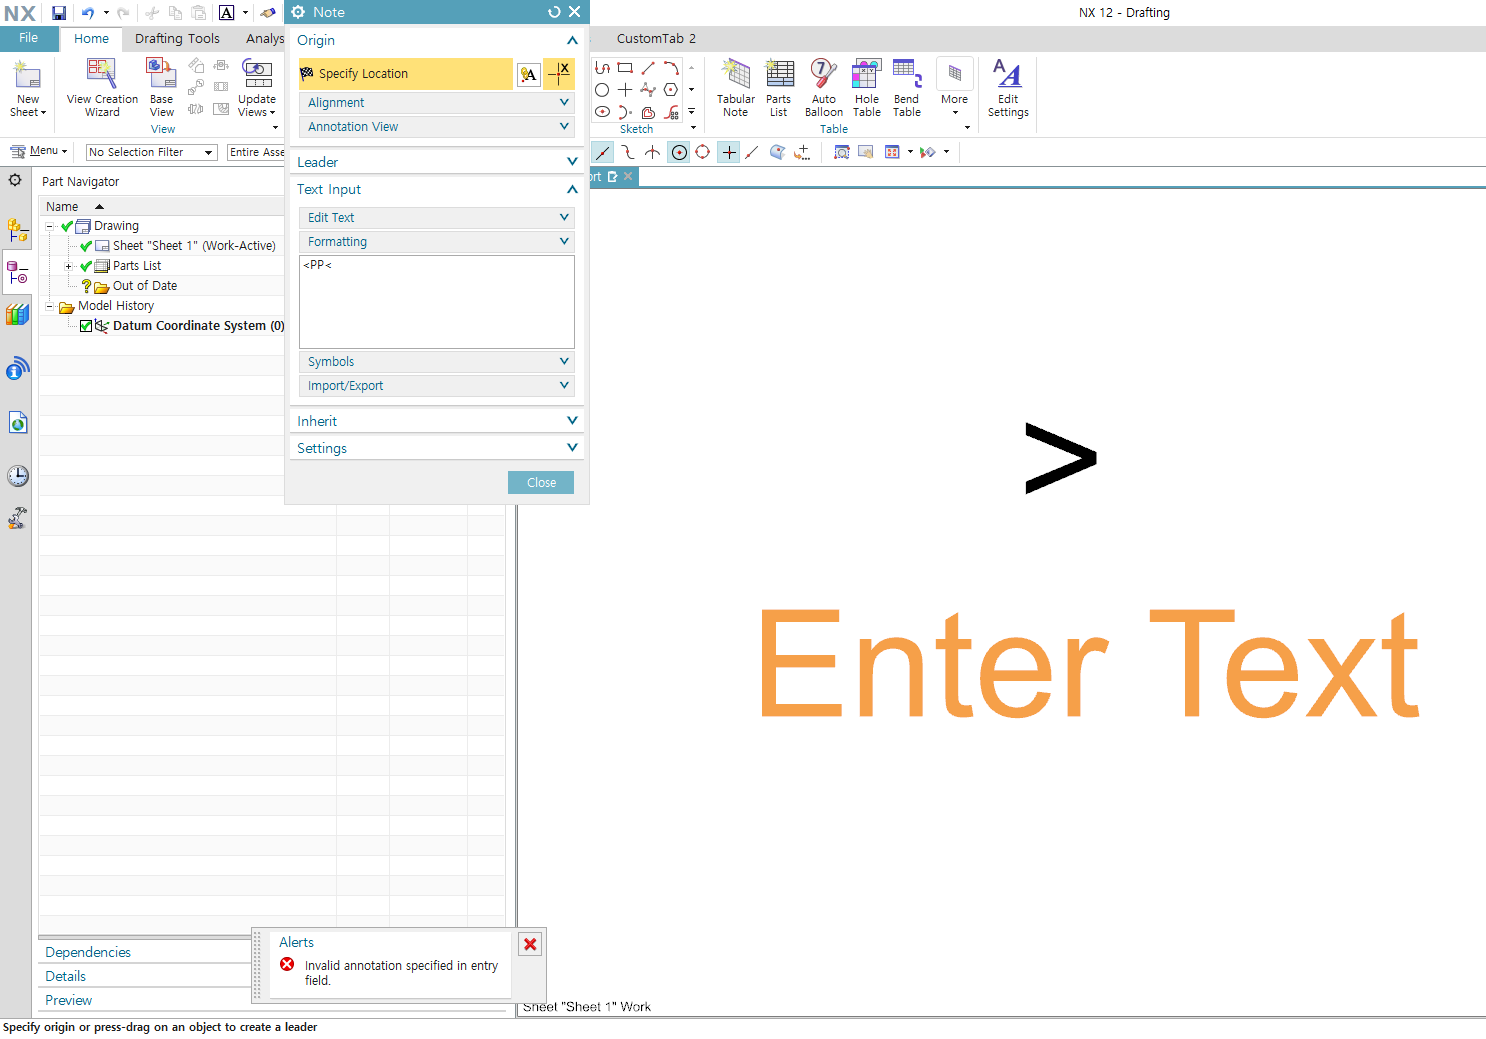The height and width of the screenshot is (1039, 1486).
Task: Select the Circle sketch tool
Action: click(602, 89)
